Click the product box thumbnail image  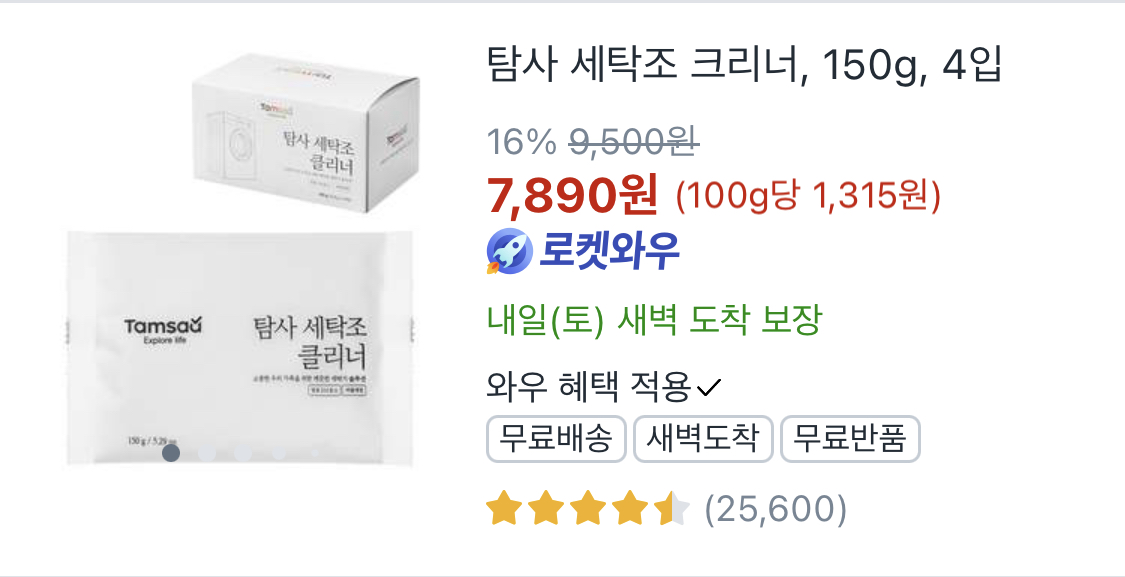point(306,132)
